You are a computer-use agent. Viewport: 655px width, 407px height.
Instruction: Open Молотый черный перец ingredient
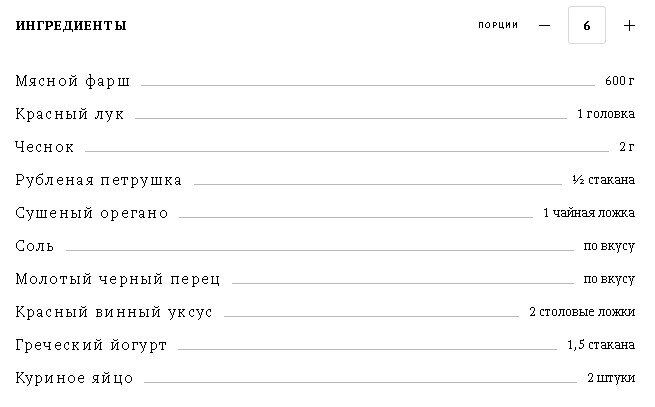pyautogui.click(x=118, y=279)
